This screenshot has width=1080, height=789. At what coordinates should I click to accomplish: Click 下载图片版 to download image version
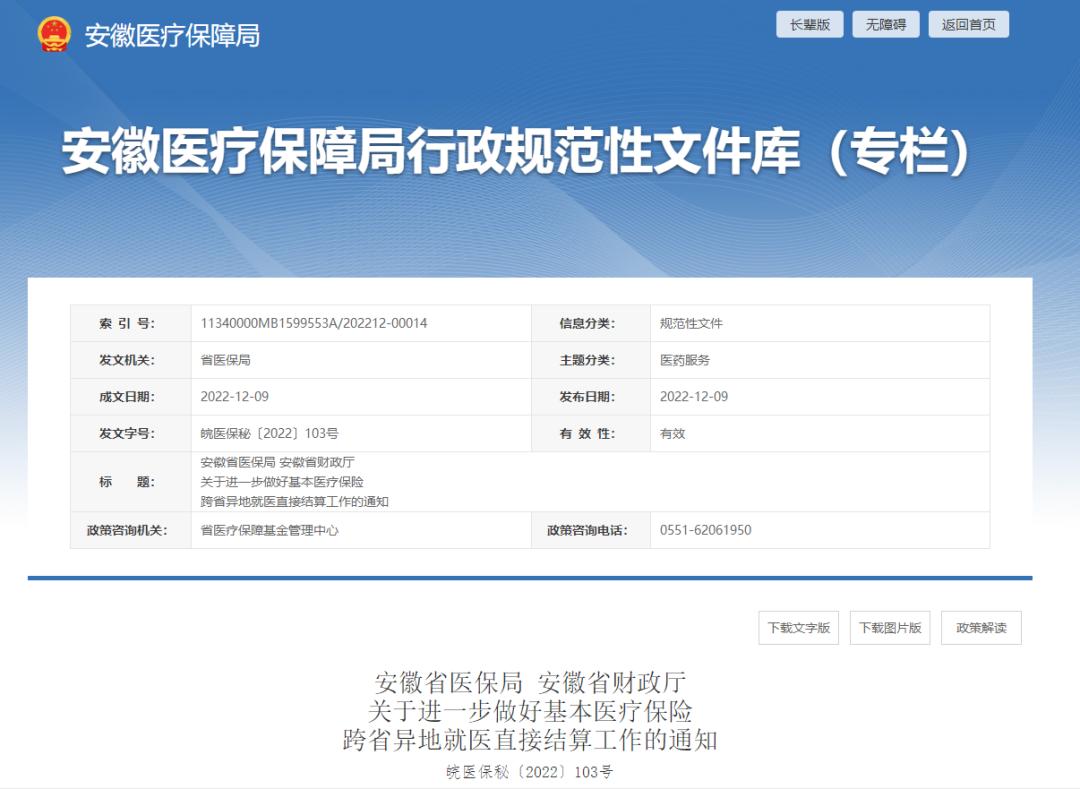(x=889, y=627)
